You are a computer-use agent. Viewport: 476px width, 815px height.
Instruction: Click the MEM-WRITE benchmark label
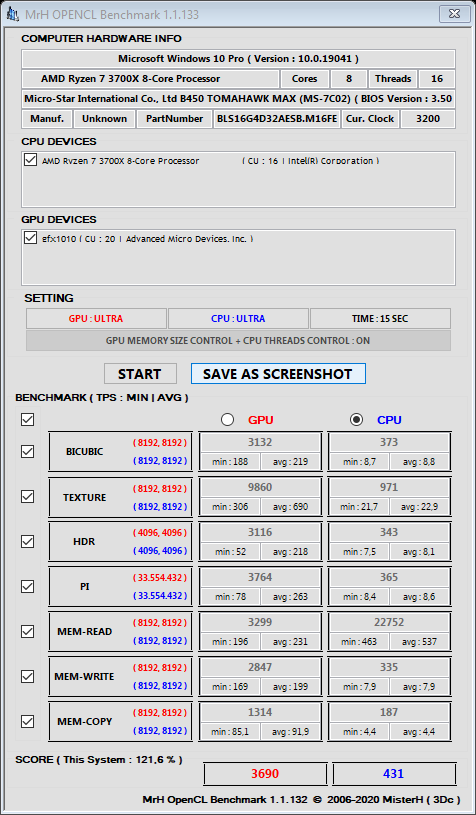pos(84,677)
